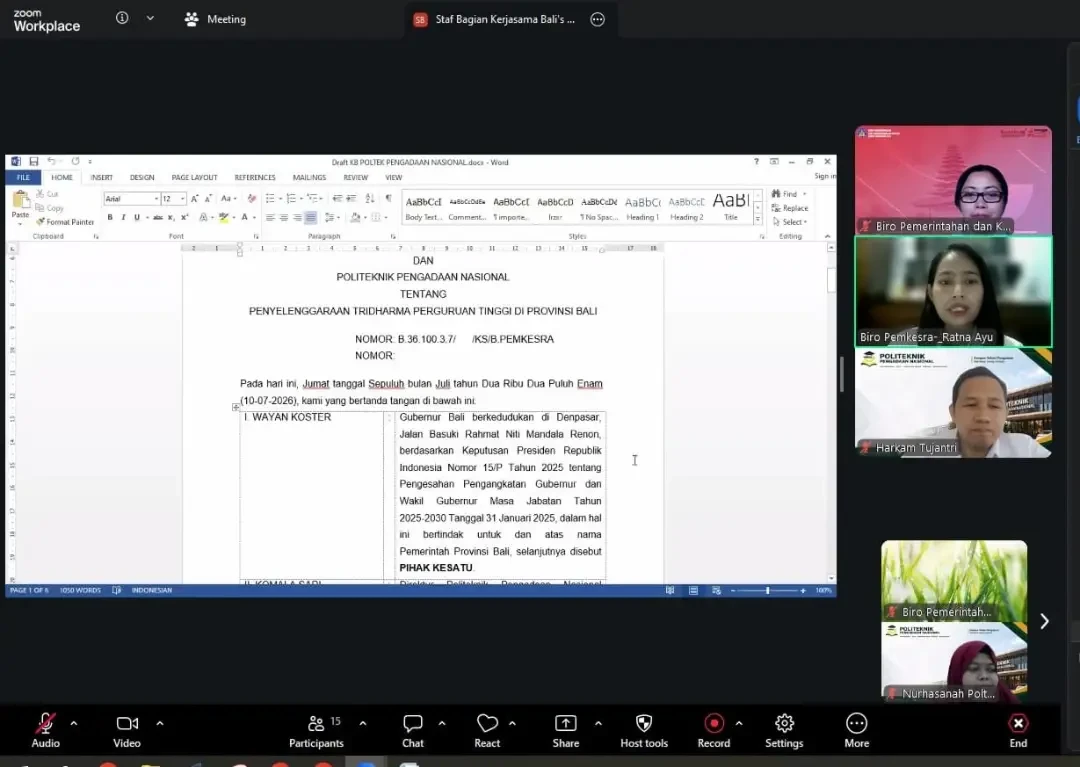
Task: Switch to the REVIEW ribbon tab
Action: (355, 177)
